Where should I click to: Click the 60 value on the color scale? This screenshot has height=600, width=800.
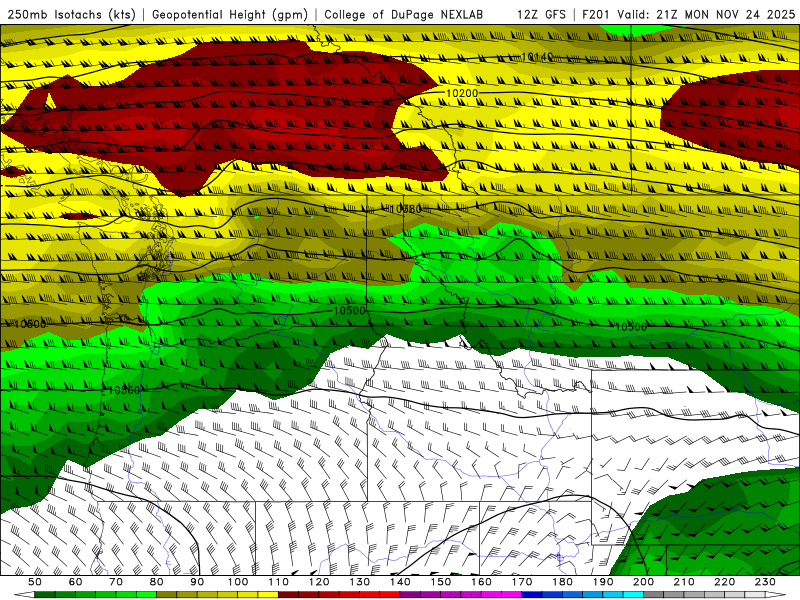pyautogui.click(x=75, y=582)
